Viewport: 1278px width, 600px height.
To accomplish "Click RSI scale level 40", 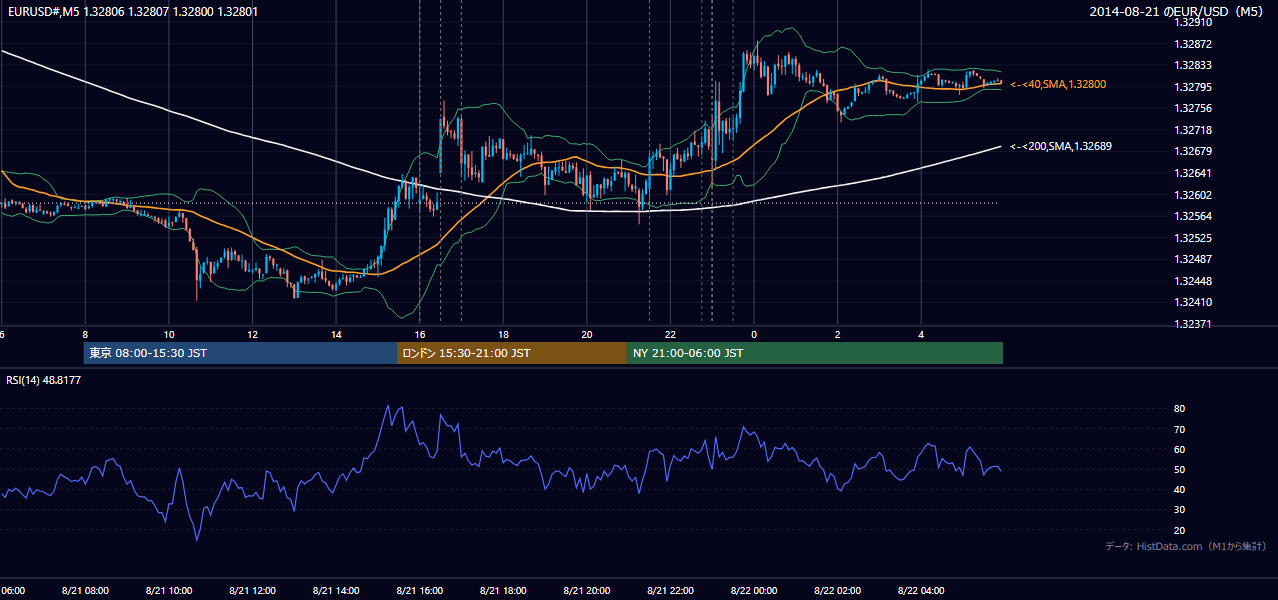I will [1179, 489].
